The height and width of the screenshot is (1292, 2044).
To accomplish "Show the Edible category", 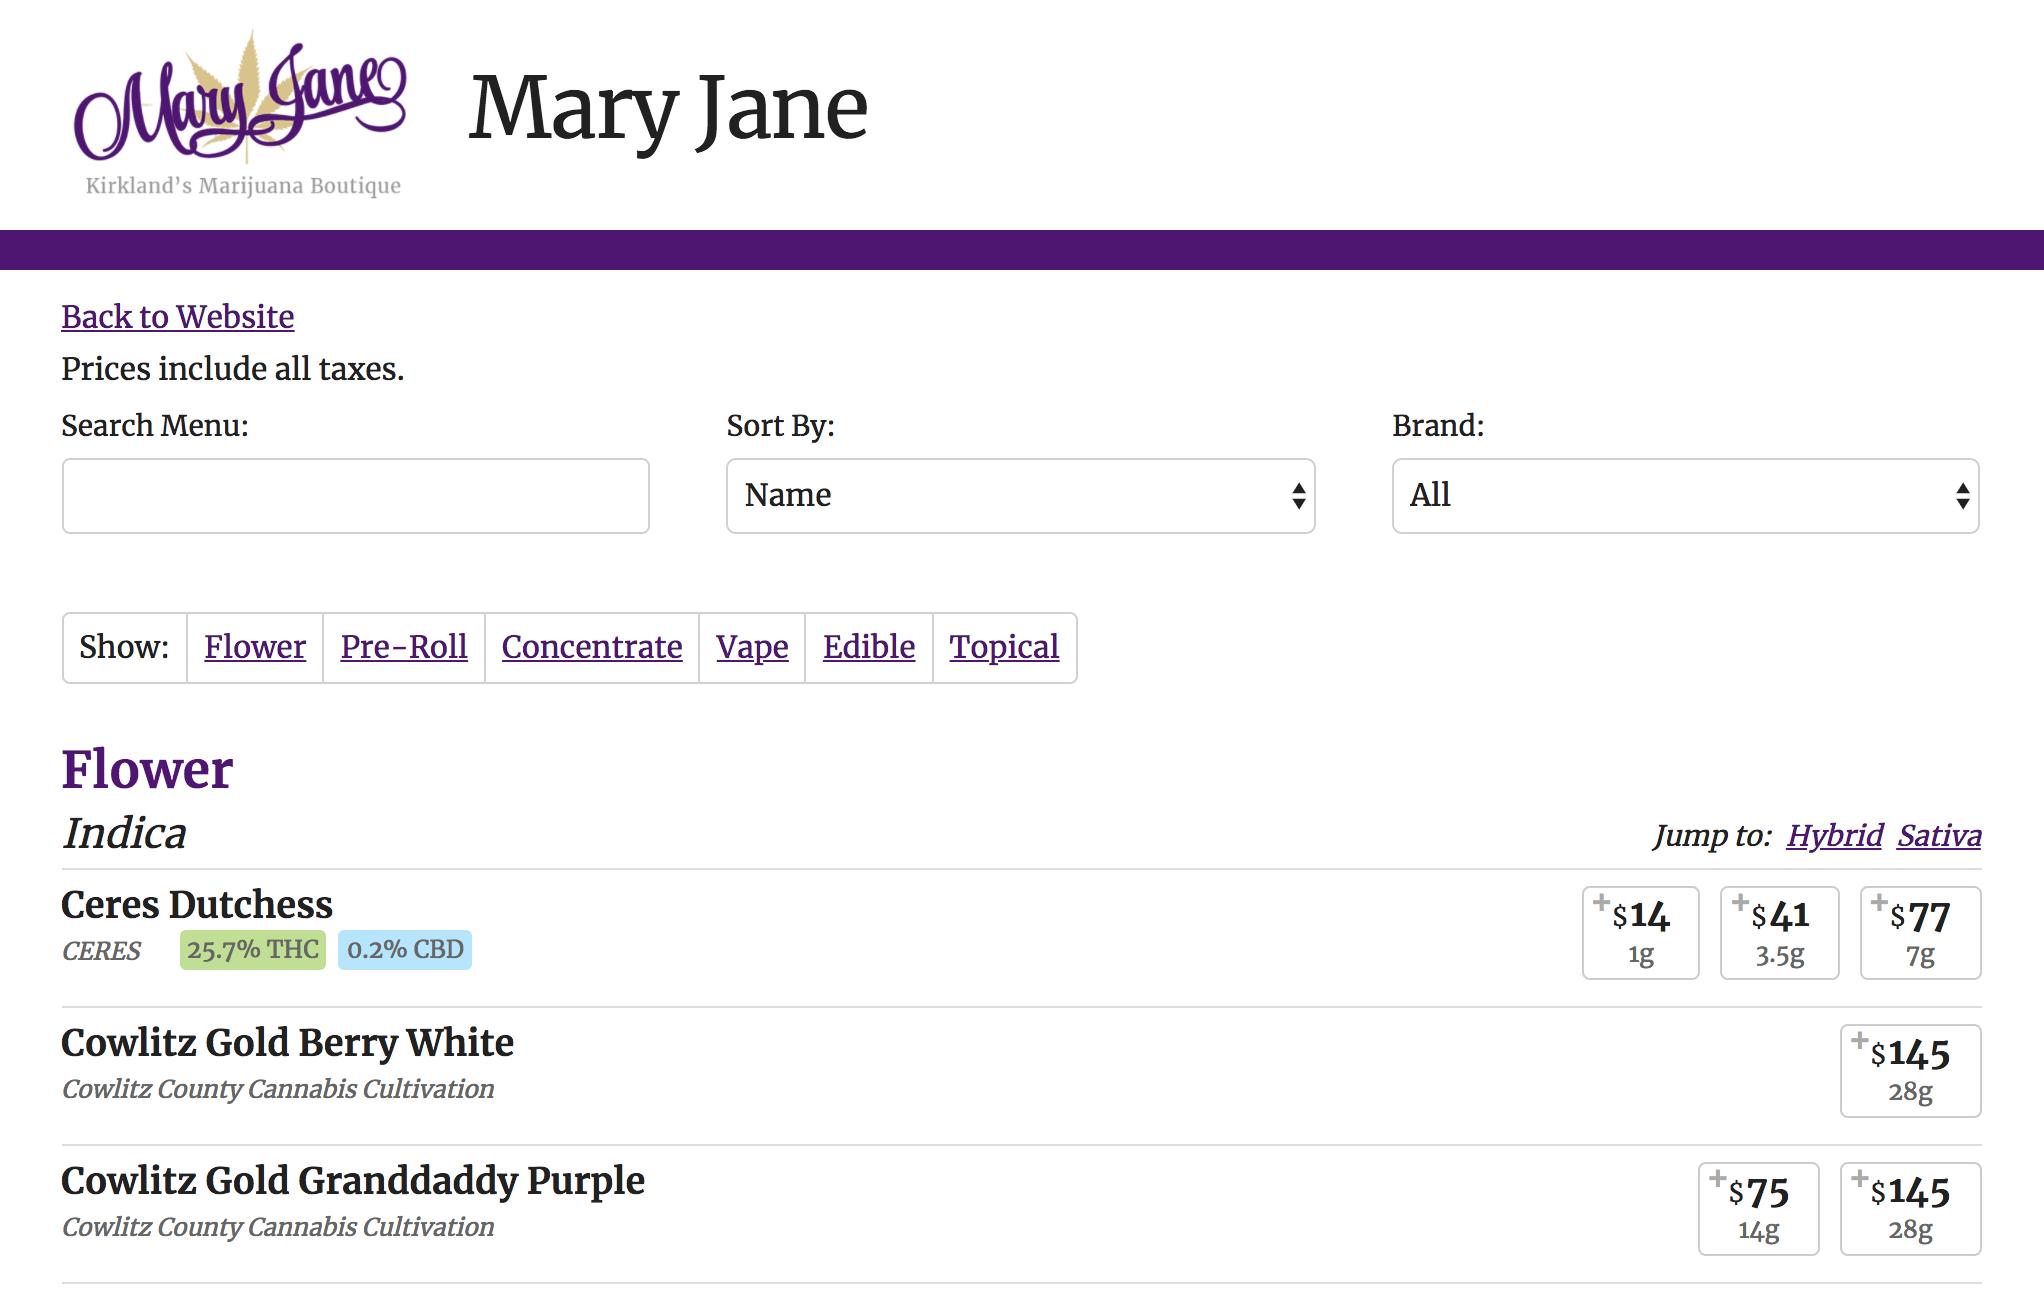I will pyautogui.click(x=868, y=647).
